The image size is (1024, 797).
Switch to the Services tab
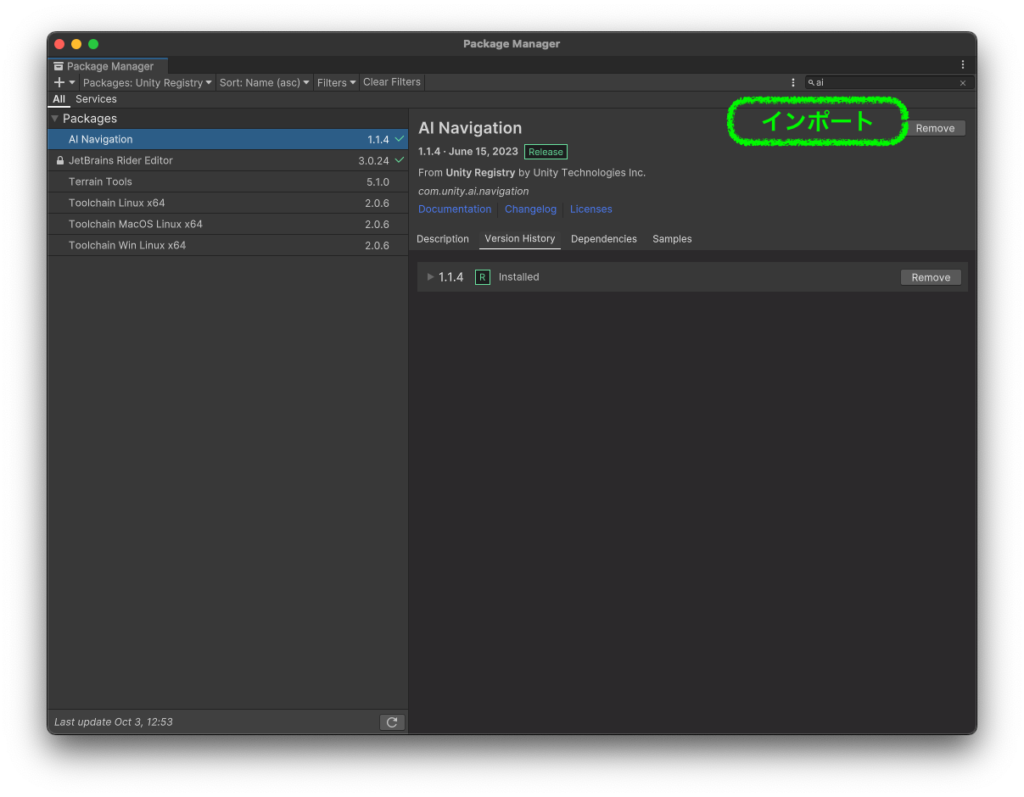tap(96, 99)
